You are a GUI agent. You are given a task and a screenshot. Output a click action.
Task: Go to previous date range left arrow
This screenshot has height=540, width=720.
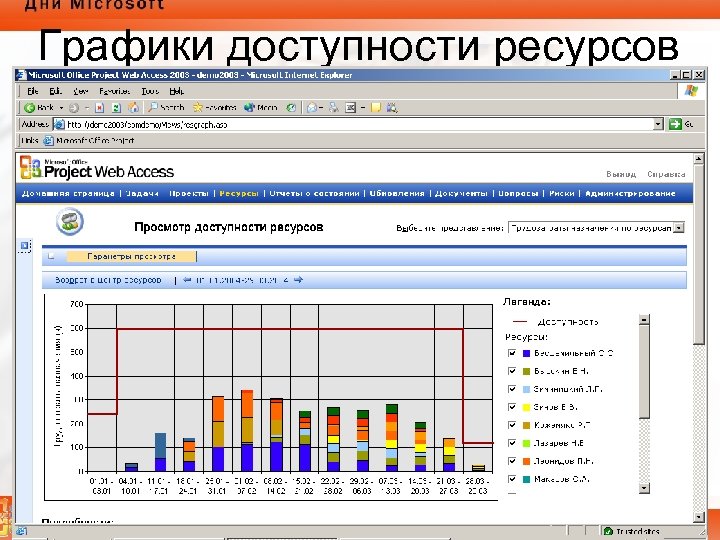point(187,280)
